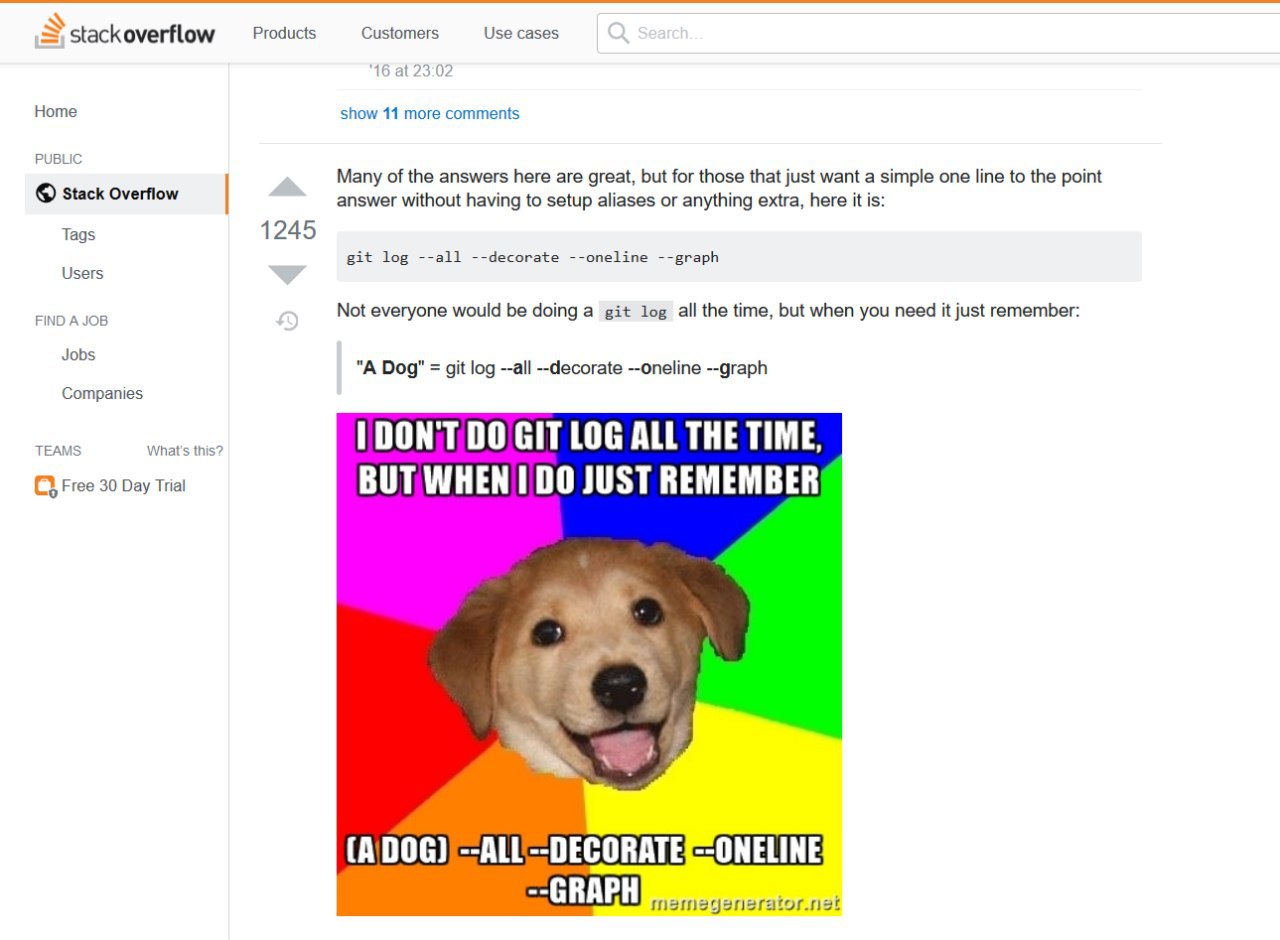
Task: Focus the Search input field
Action: click(x=938, y=33)
